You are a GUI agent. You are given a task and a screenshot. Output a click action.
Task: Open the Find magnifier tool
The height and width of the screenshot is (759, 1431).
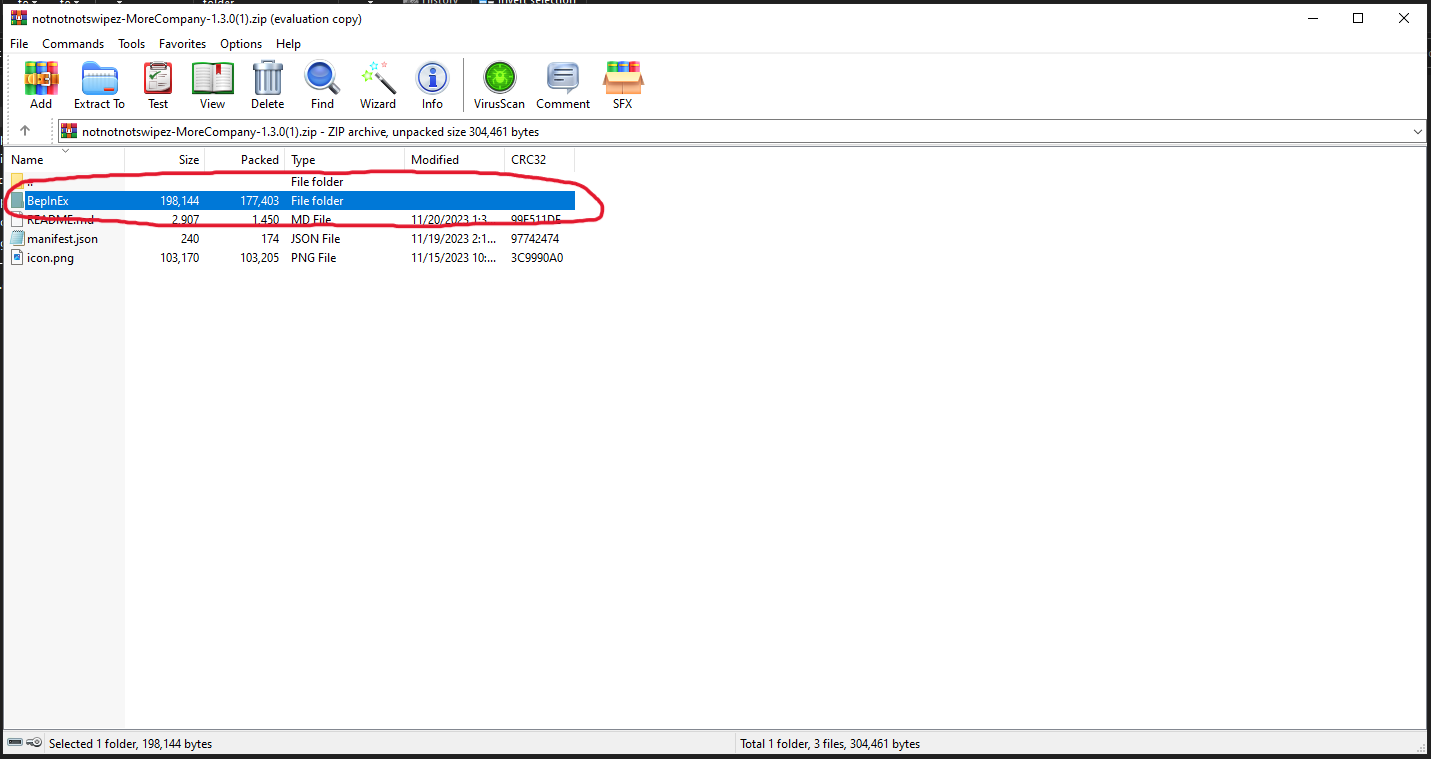[322, 85]
